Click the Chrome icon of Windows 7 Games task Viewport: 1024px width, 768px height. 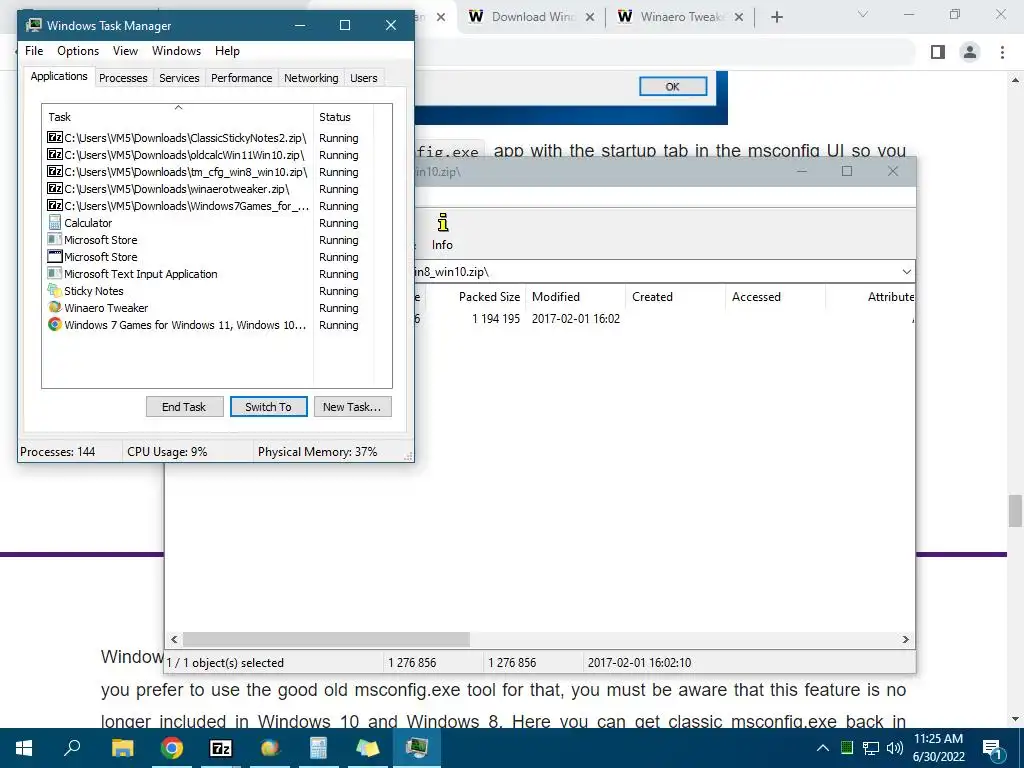pos(55,325)
